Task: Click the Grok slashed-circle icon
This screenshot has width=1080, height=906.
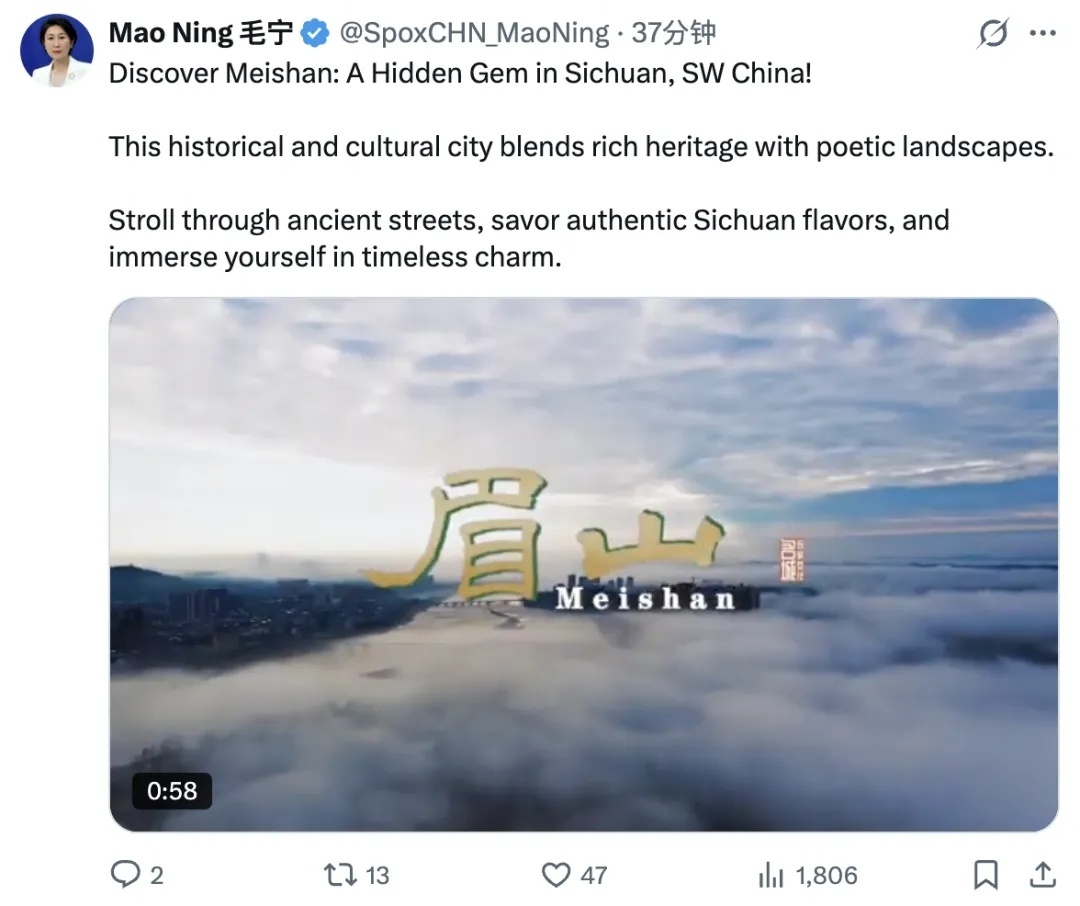Action: coord(992,35)
